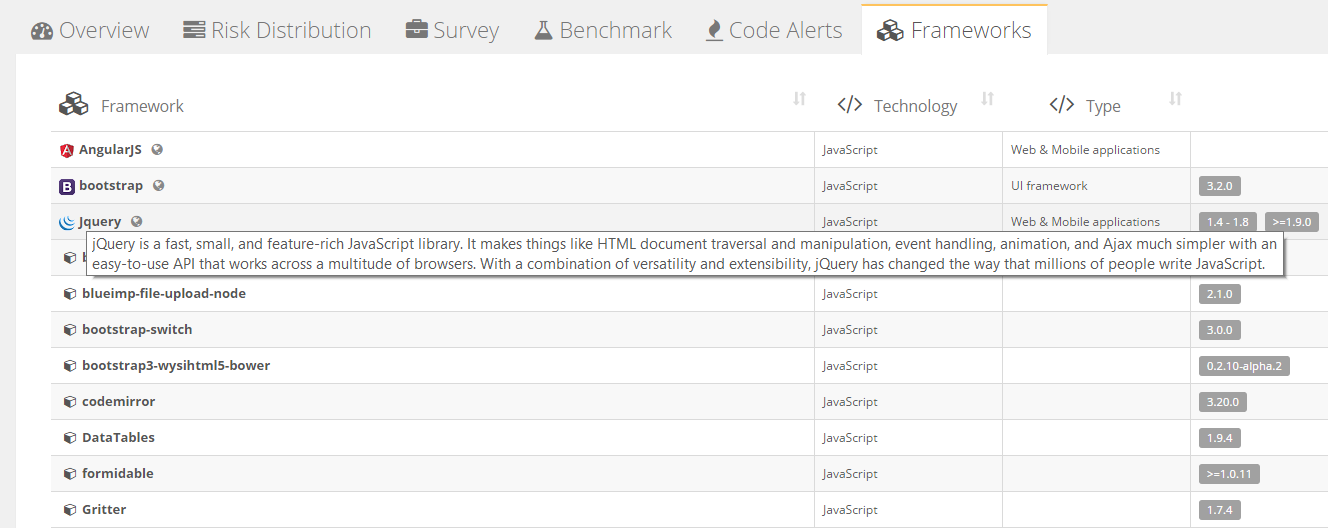
Task: Click the 3.20.0 version badge
Action: pos(1223,402)
